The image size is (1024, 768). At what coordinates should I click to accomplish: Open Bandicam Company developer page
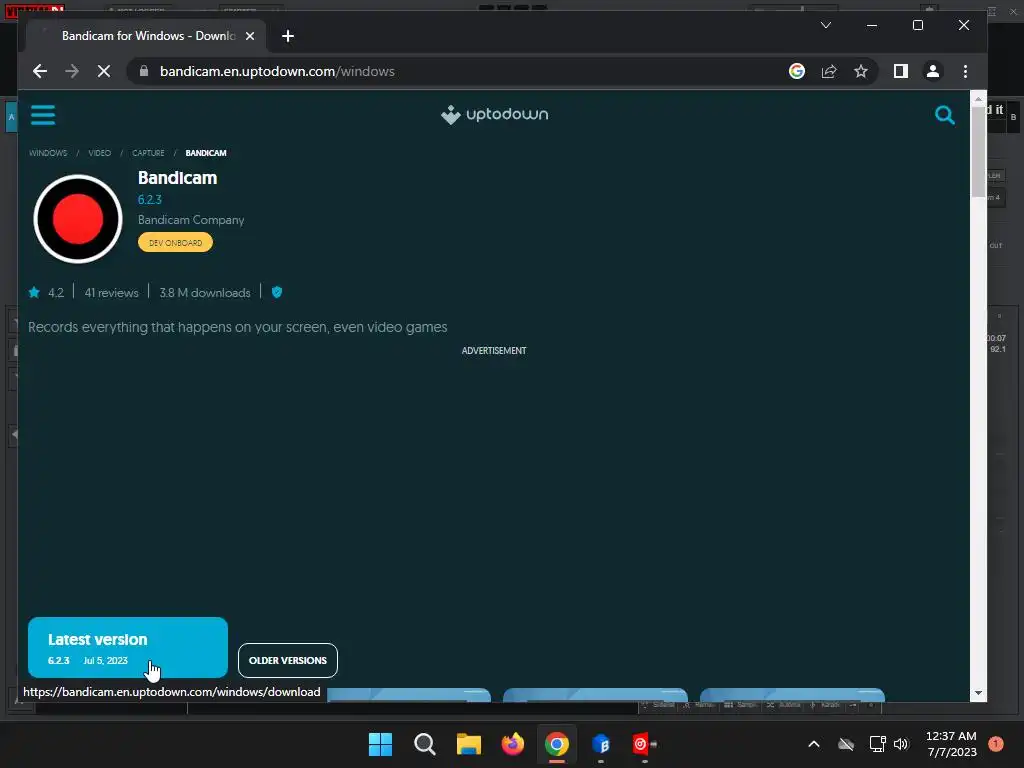[x=191, y=220]
